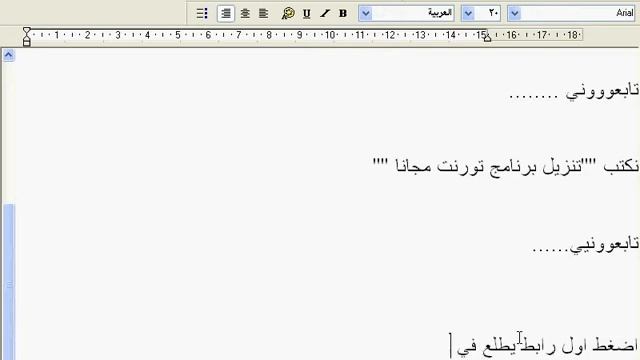This screenshot has height=360, width=640.
Task: Click the ruler at the 10 mark
Action: click(330, 35)
